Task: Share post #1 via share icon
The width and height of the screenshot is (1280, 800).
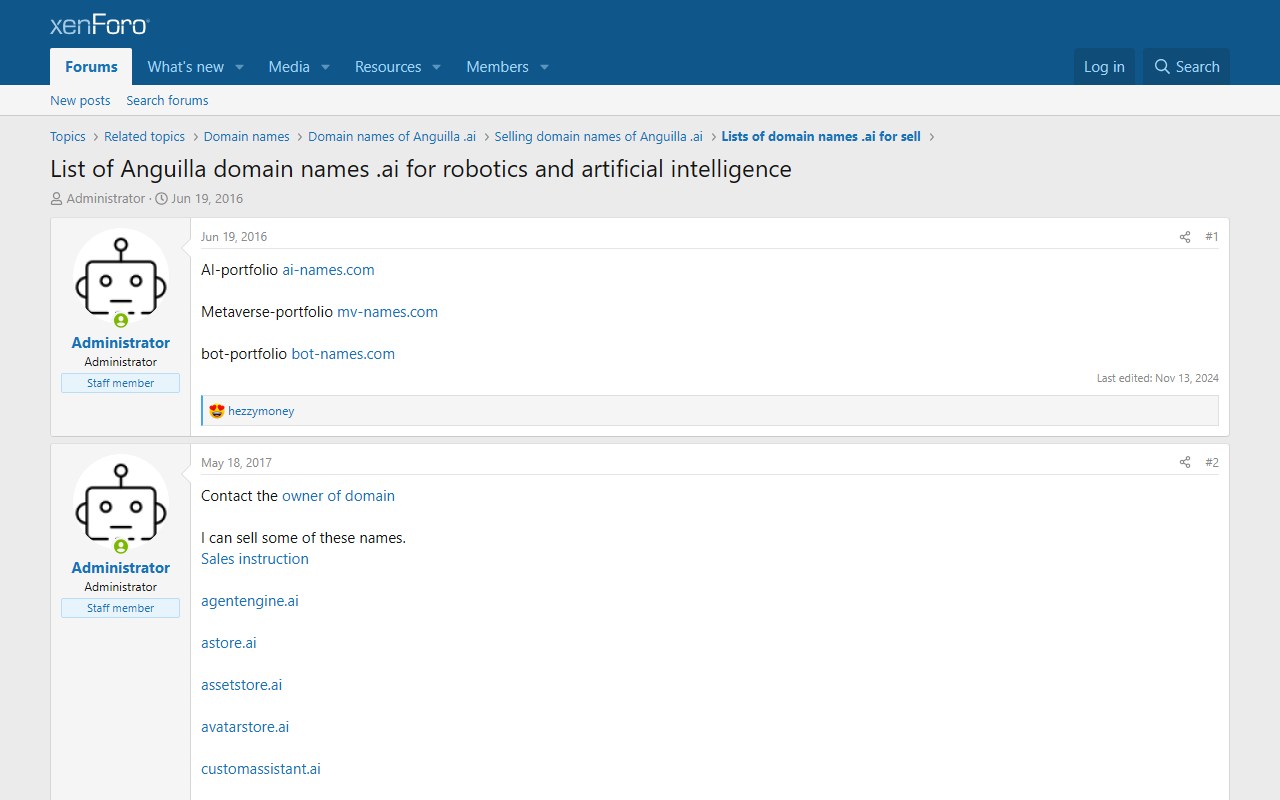Action: [1185, 237]
